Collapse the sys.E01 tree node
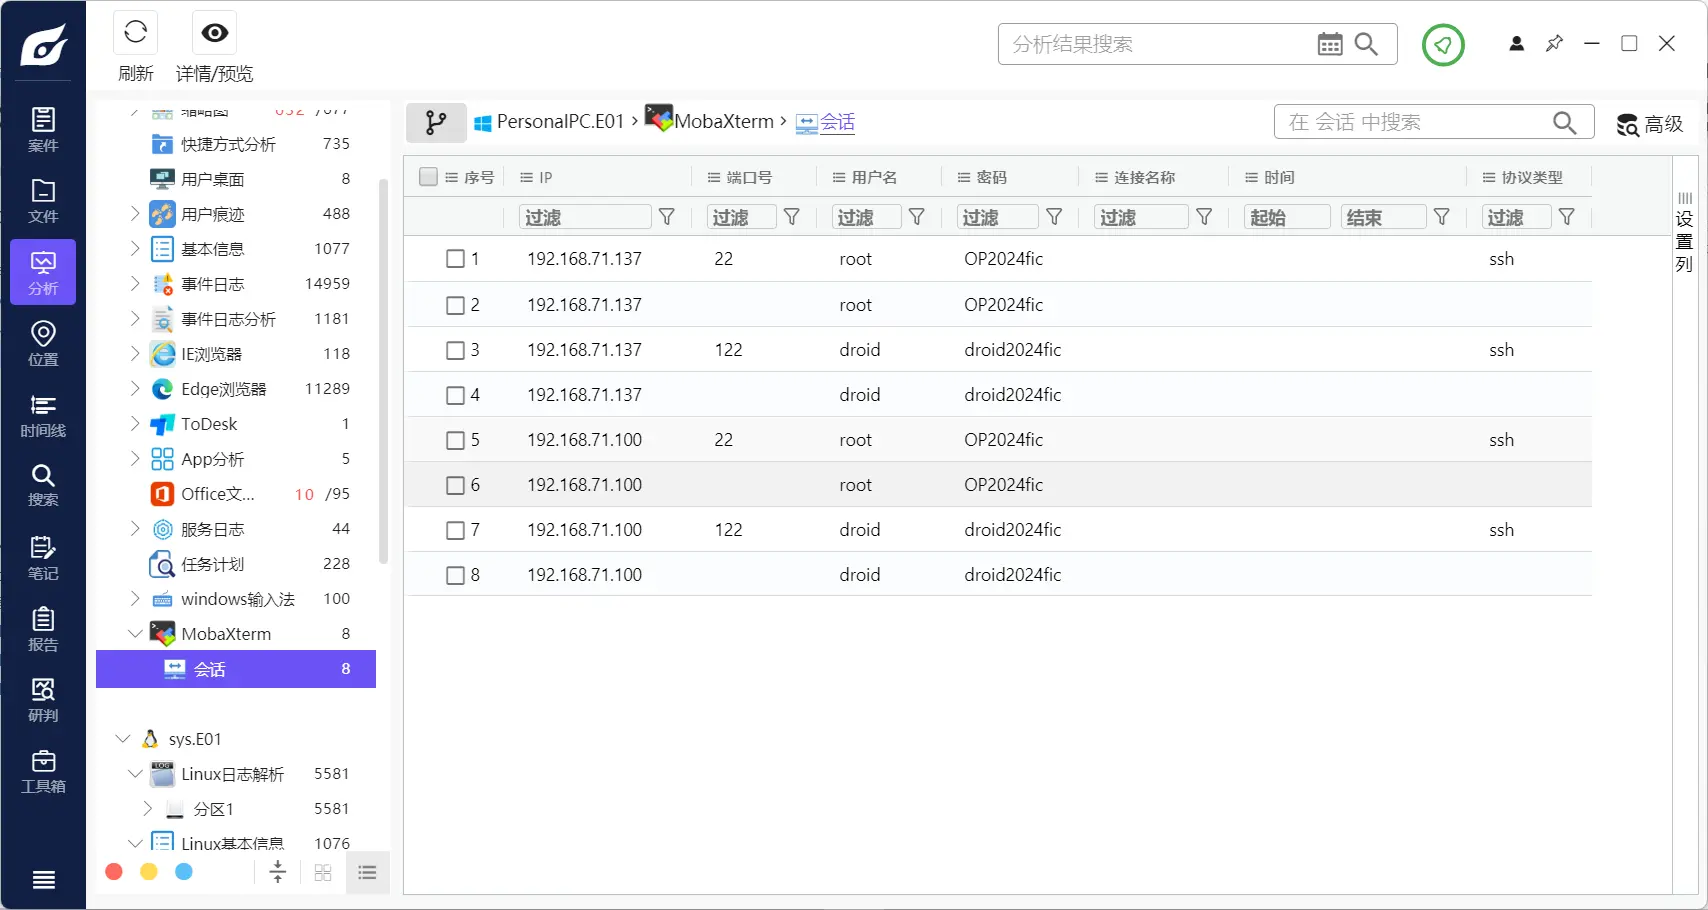1708x910 pixels. (123, 739)
